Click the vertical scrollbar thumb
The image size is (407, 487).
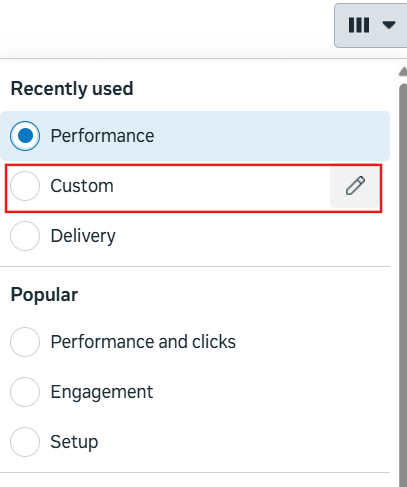[403, 285]
